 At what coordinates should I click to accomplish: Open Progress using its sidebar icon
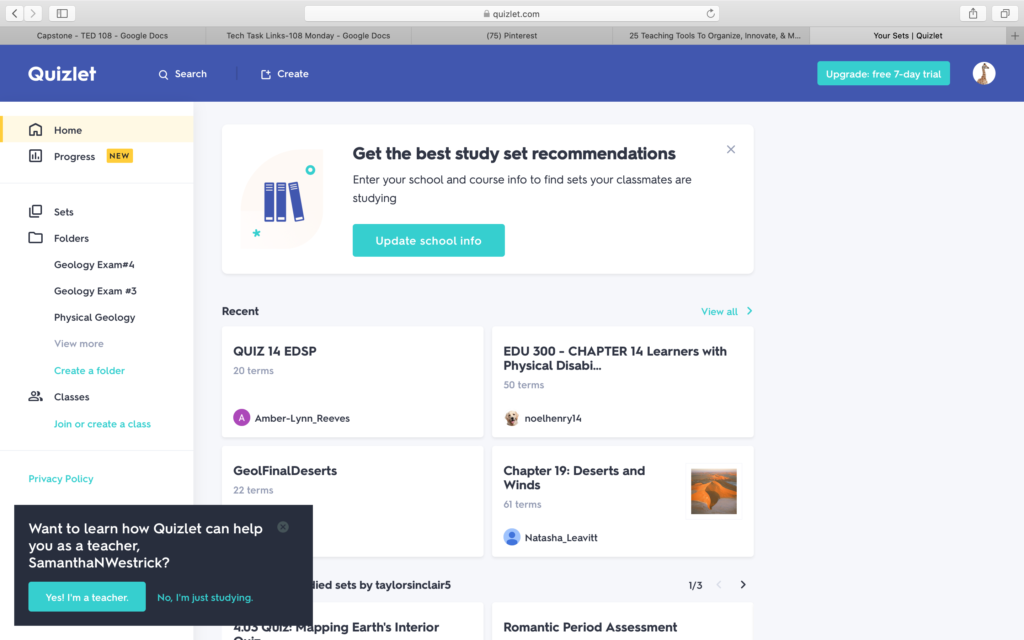pos(36,155)
